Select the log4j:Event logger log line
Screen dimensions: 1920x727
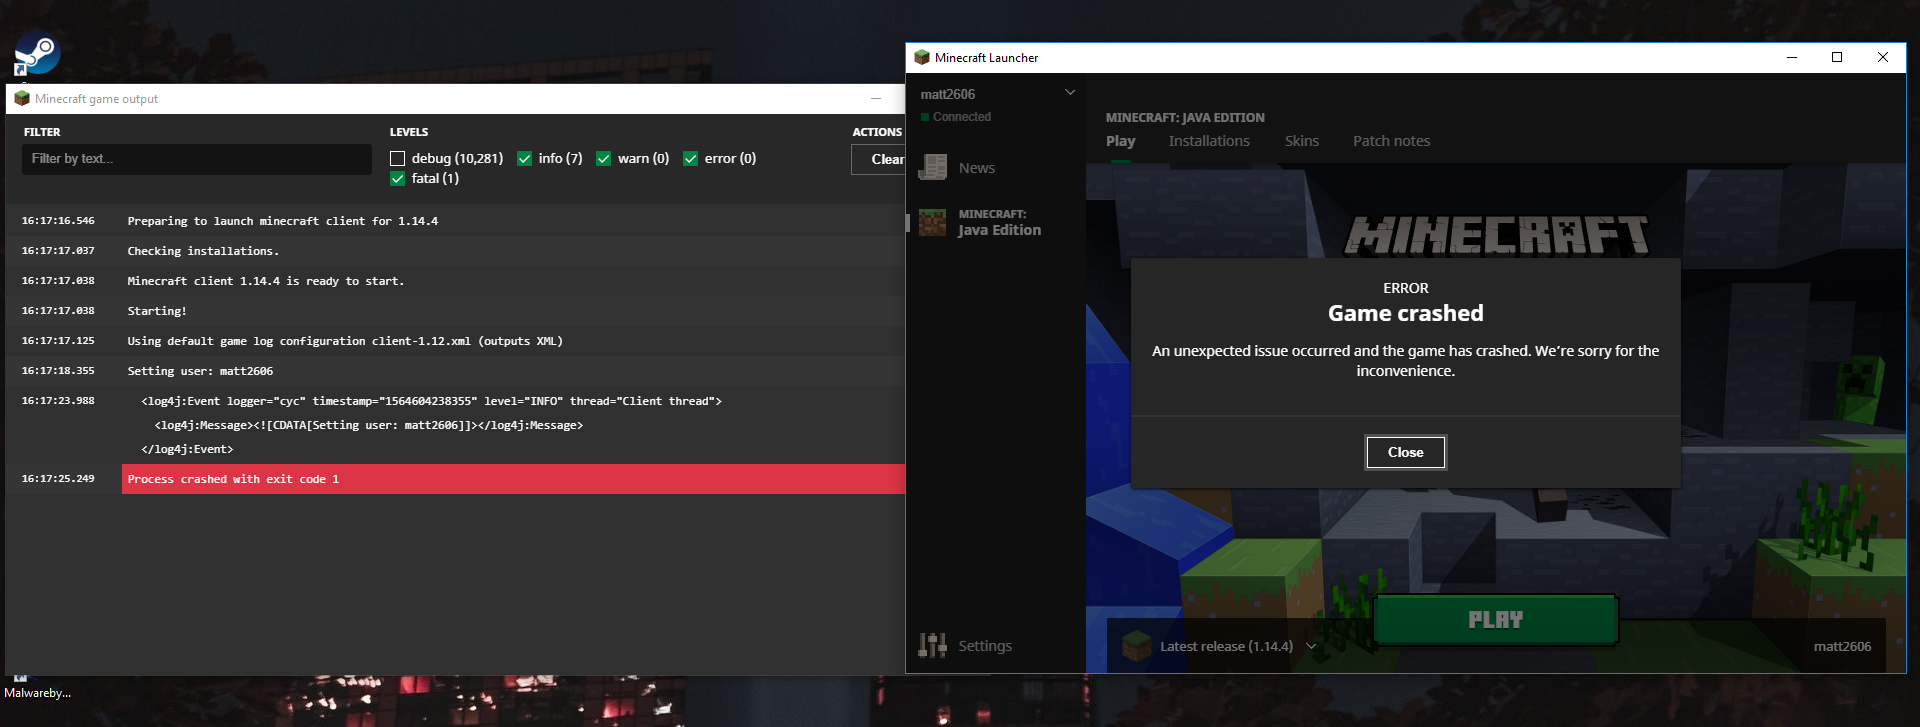(431, 401)
